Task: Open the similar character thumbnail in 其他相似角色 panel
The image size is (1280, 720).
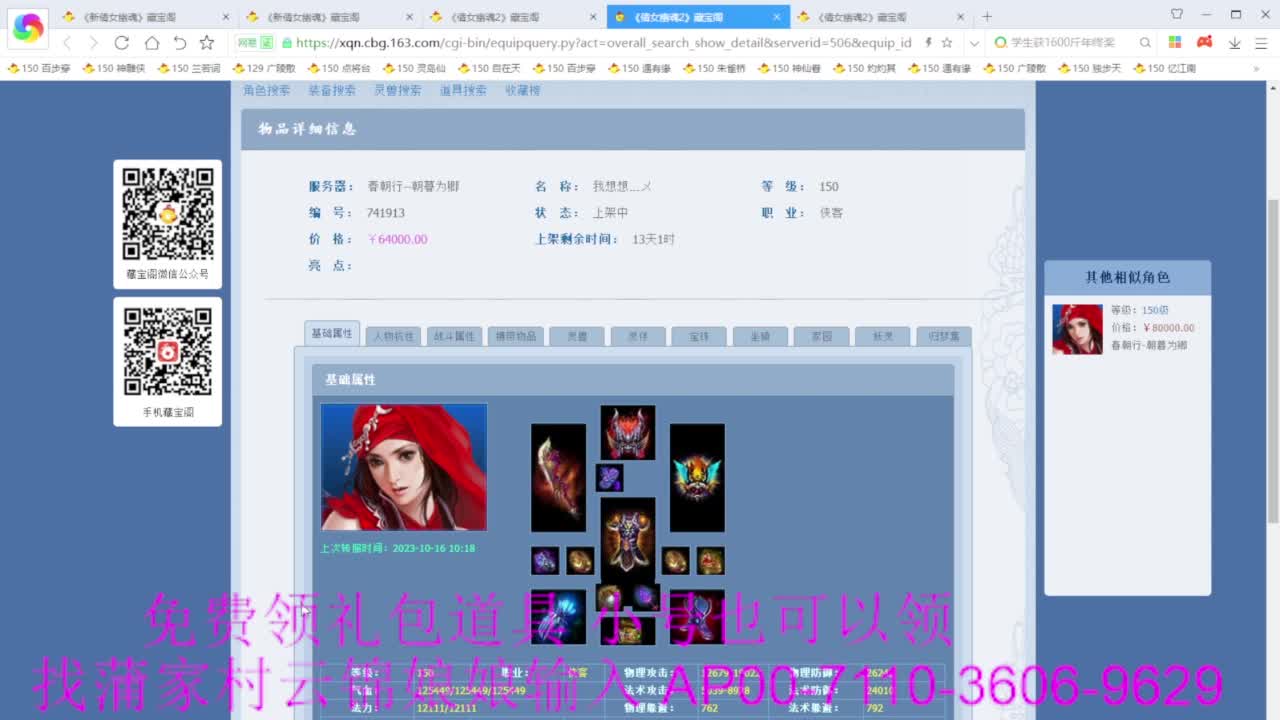Action: 1077,329
